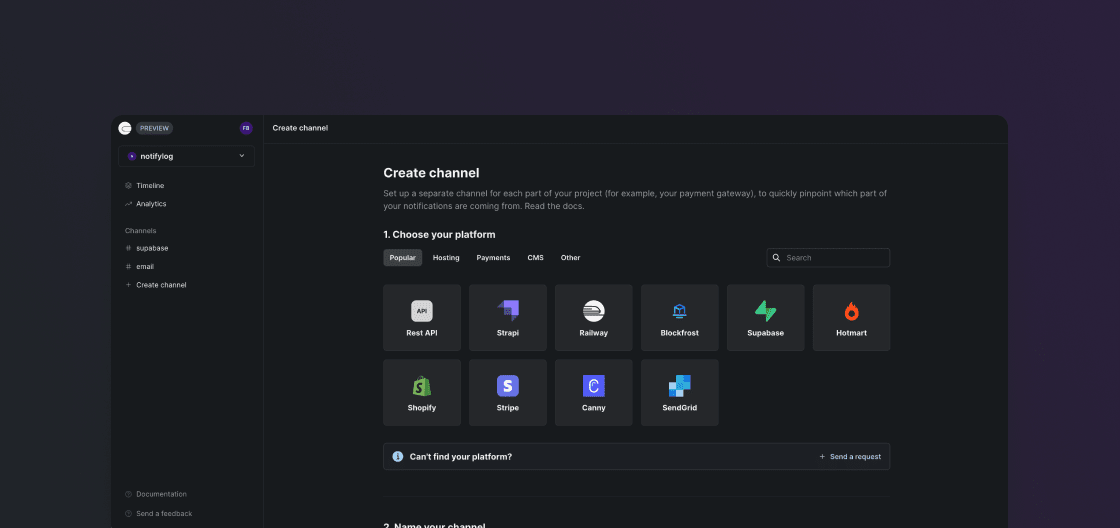This screenshot has height=528, width=1120.
Task: Open Timeline in the sidebar
Action: click(x=150, y=186)
